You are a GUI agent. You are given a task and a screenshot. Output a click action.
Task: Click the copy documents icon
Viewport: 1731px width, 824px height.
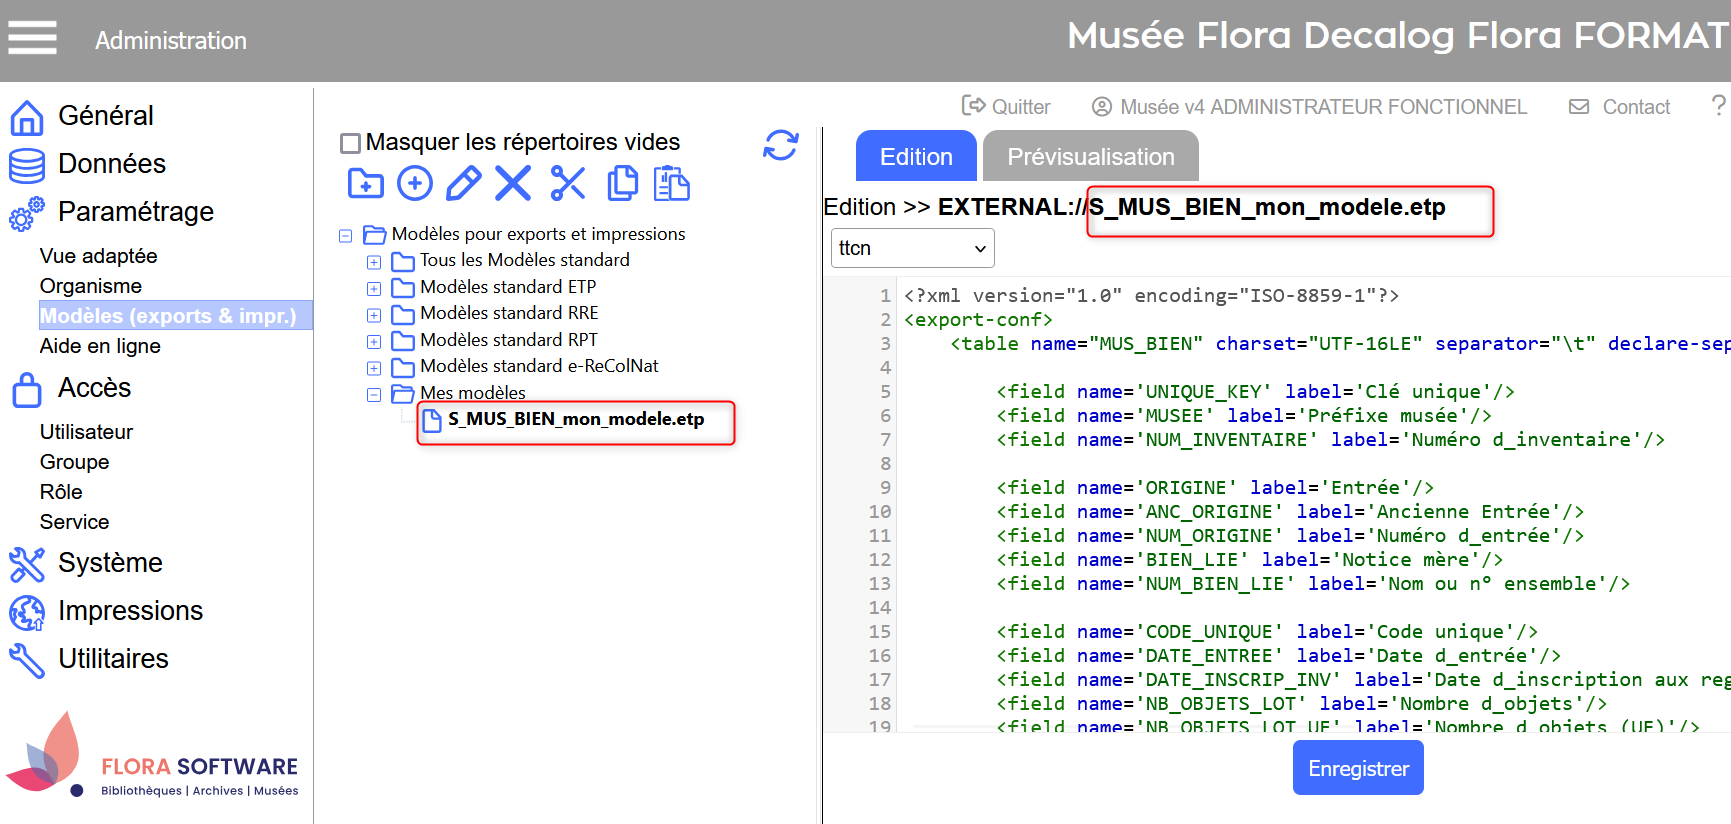[x=622, y=184]
